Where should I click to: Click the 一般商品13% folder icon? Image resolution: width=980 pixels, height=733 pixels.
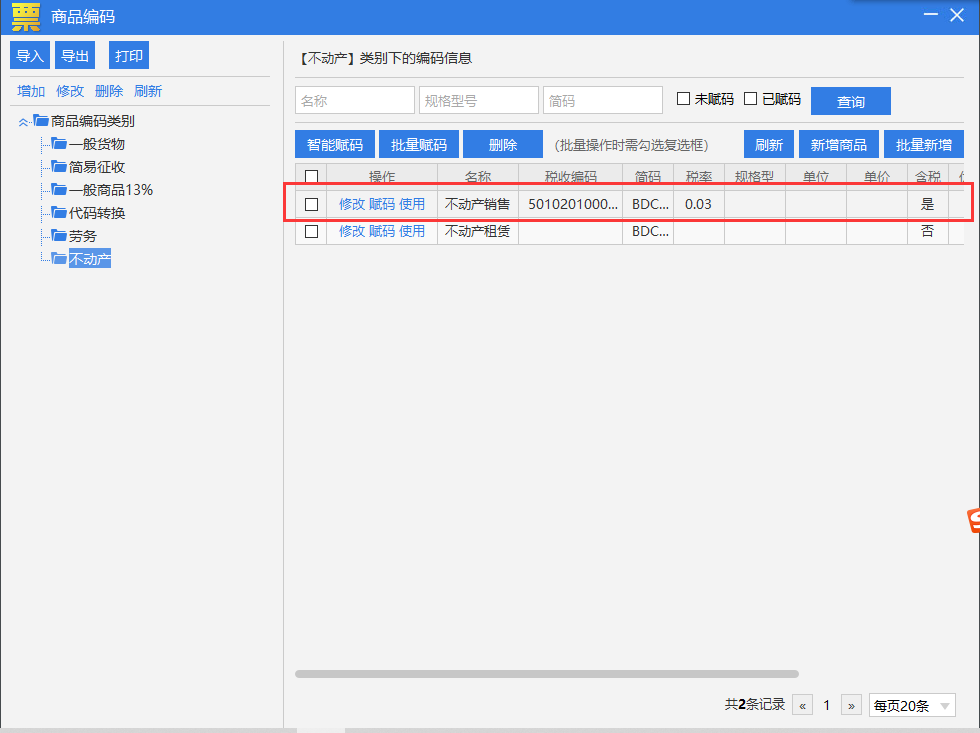click(x=59, y=190)
